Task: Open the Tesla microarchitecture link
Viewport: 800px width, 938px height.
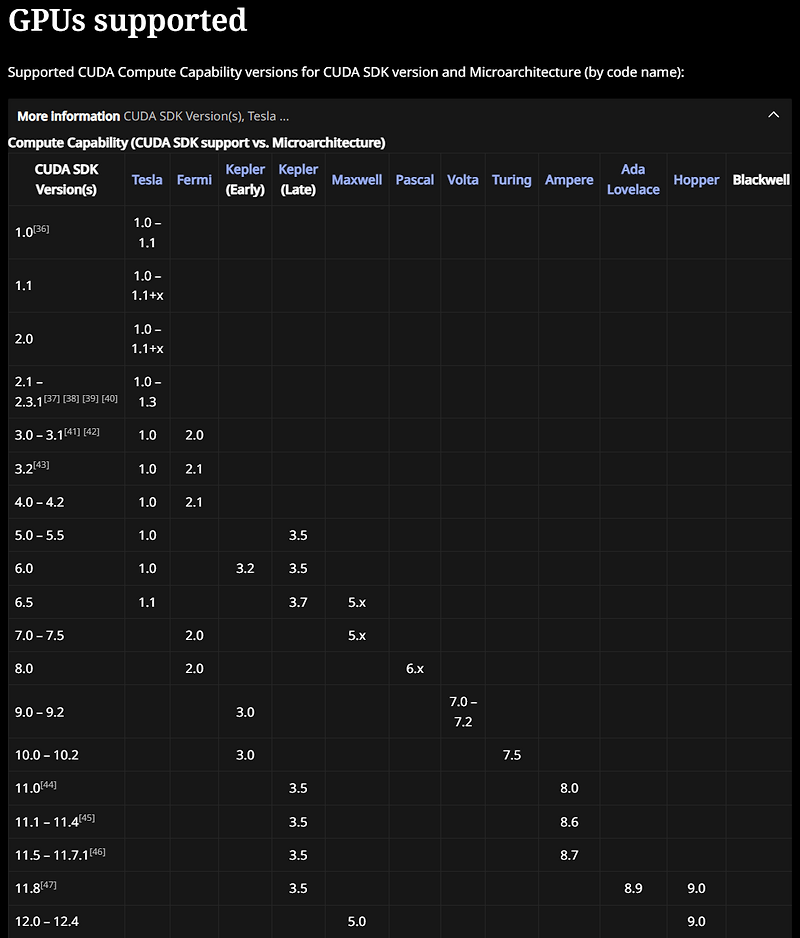Action: [147, 179]
